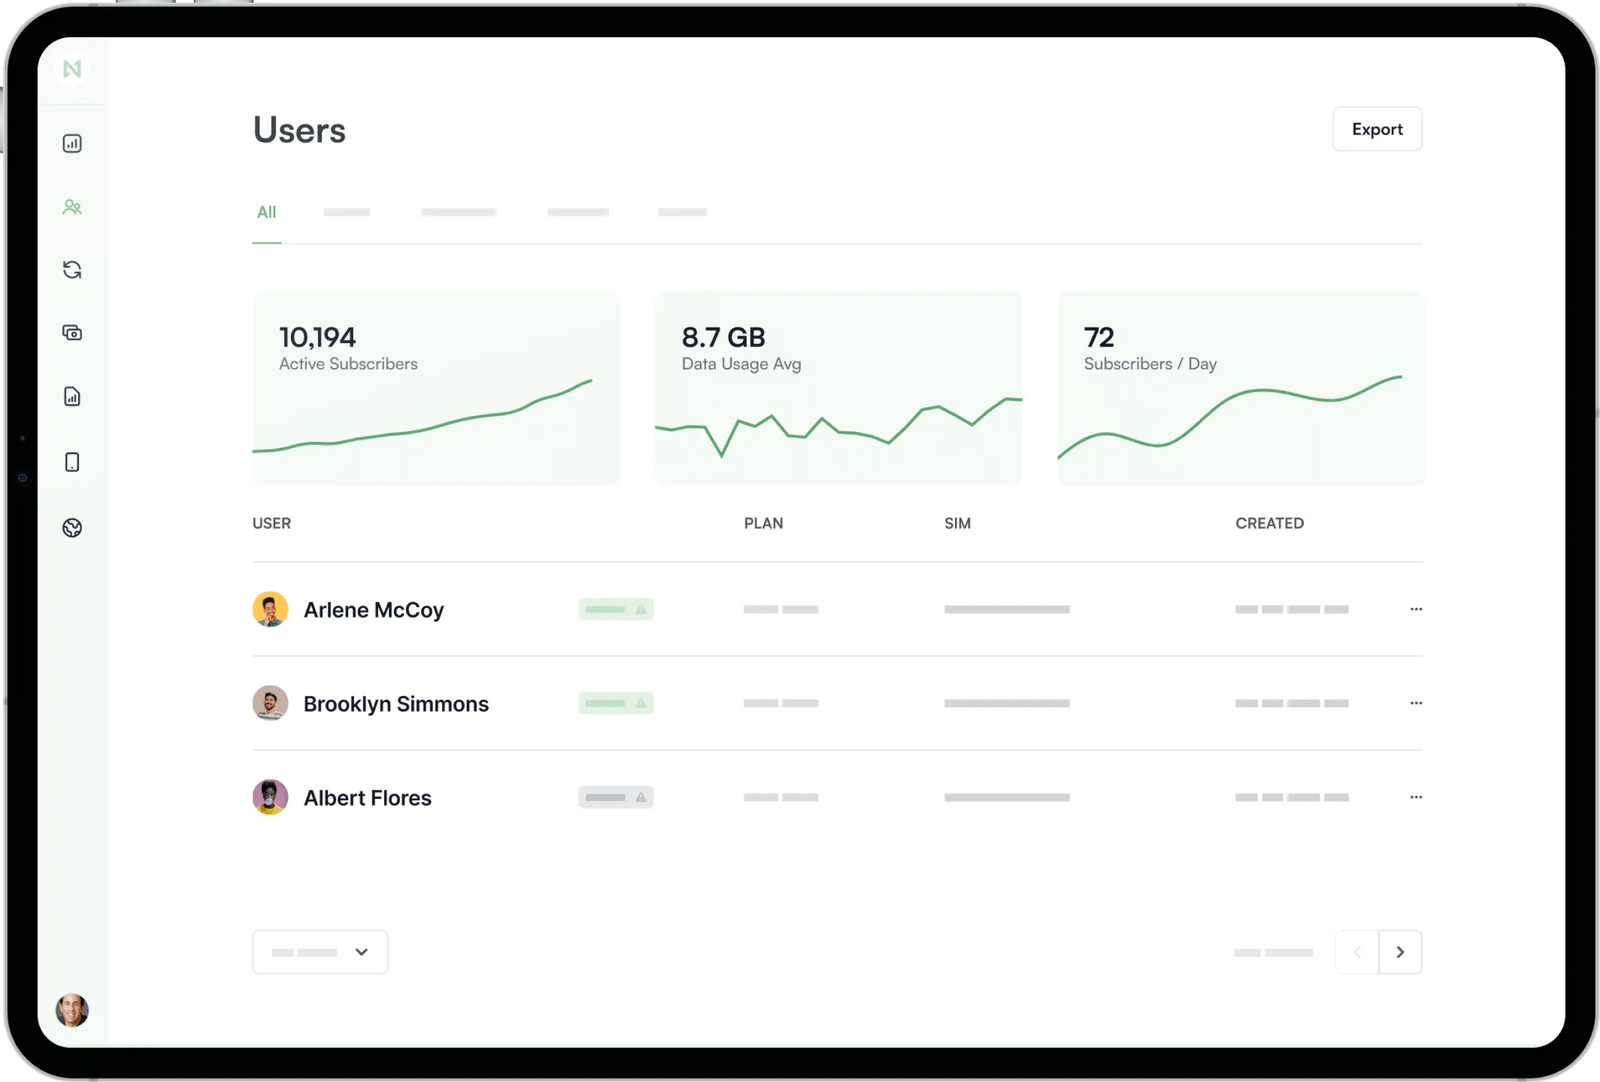
Task: Open more options menu for Brooklyn Simmons
Action: (x=1416, y=703)
